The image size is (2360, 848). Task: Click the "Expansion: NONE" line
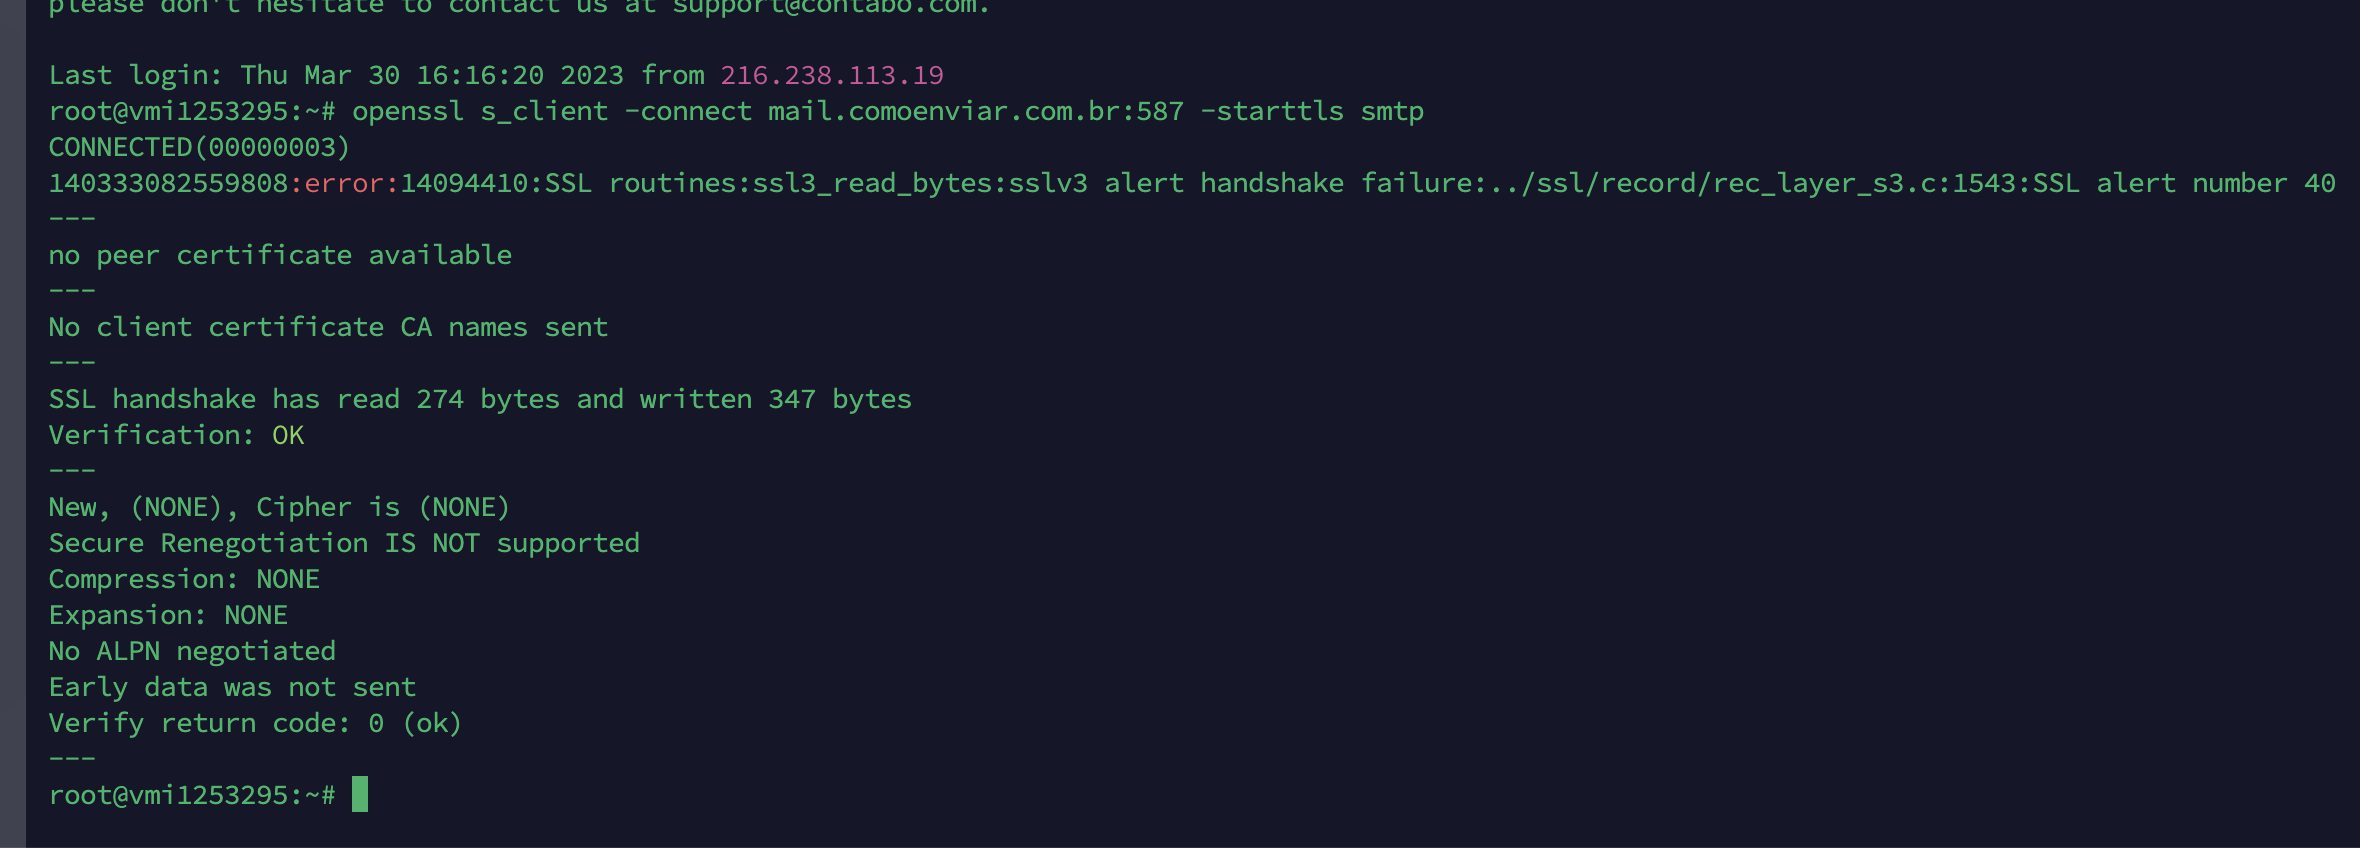point(168,615)
